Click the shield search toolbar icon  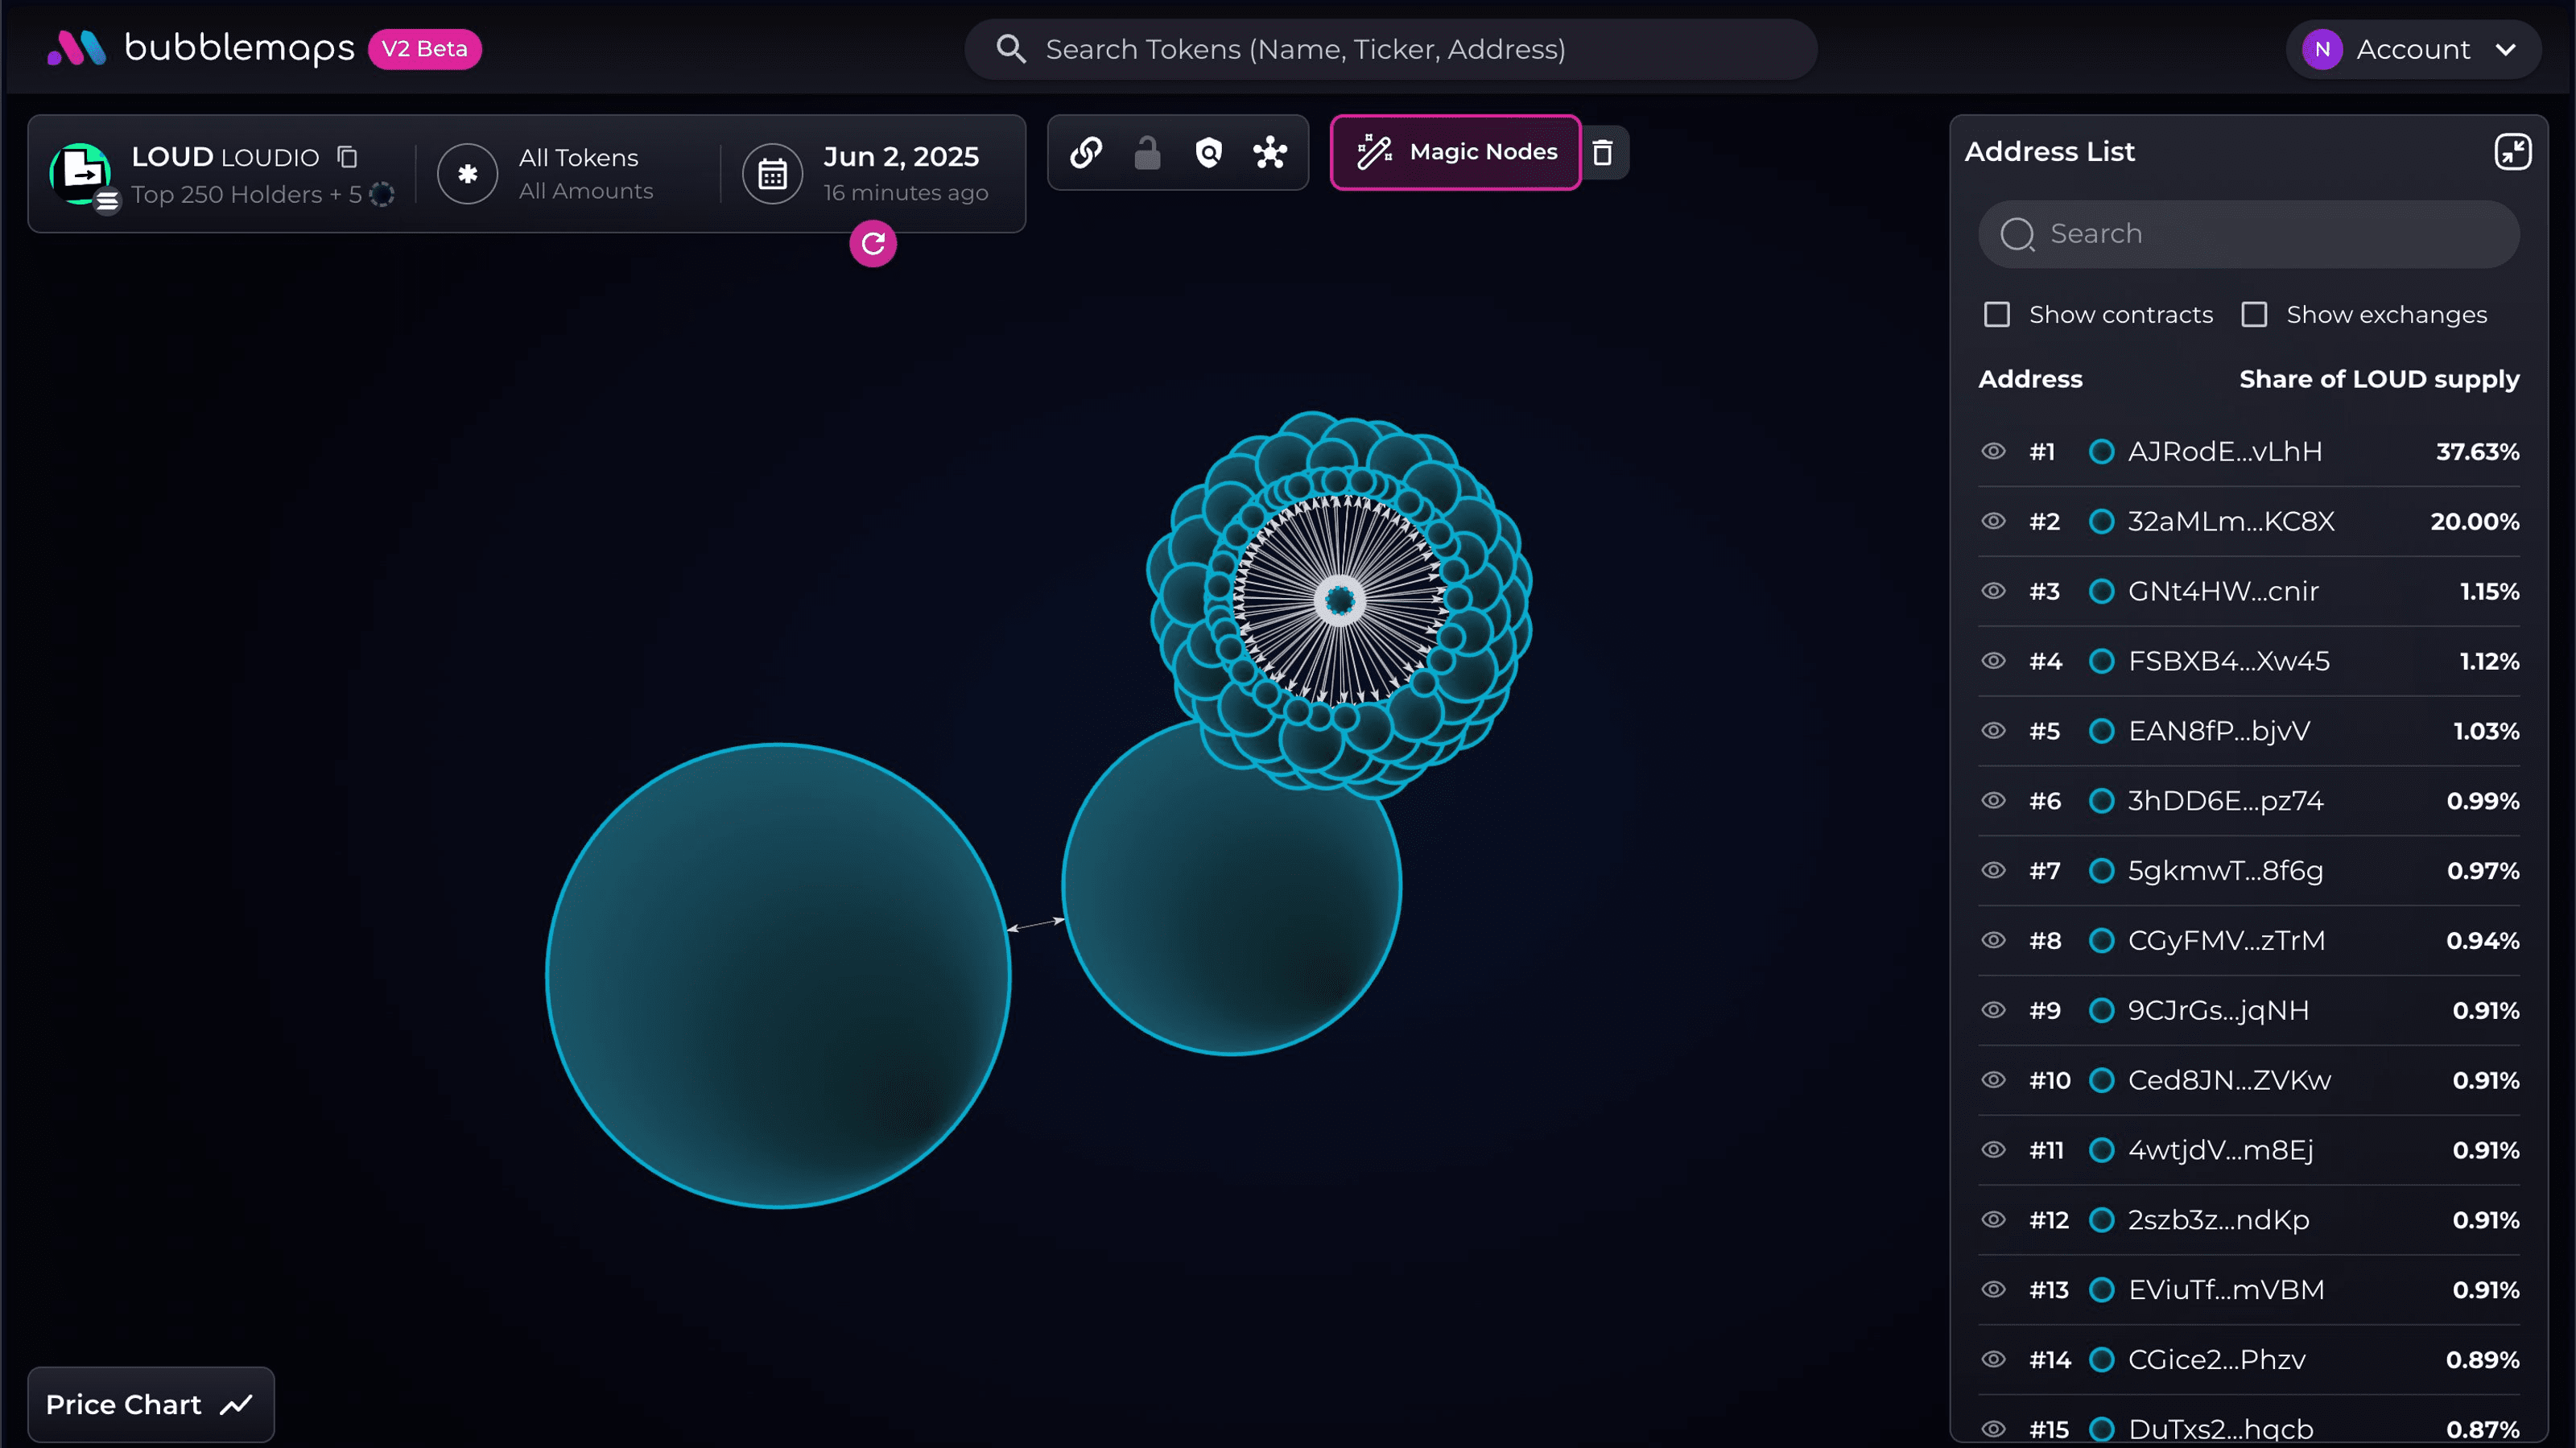pos(1209,152)
